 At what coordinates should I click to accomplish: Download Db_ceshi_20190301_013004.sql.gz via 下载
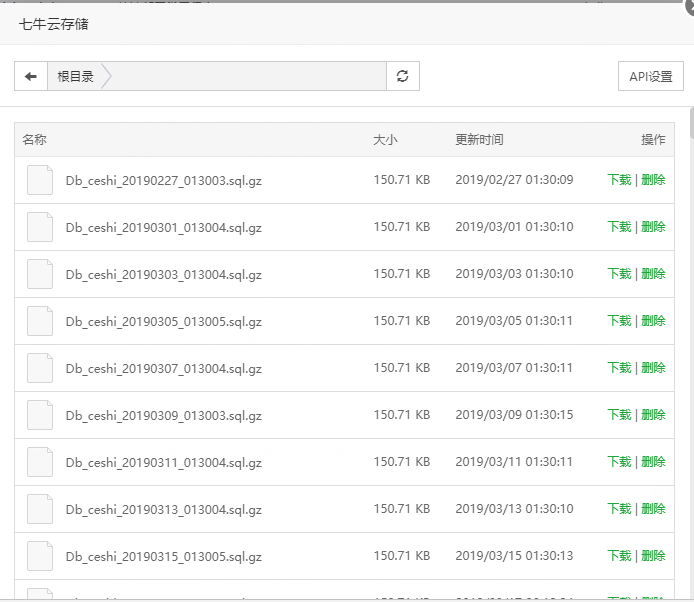(619, 227)
